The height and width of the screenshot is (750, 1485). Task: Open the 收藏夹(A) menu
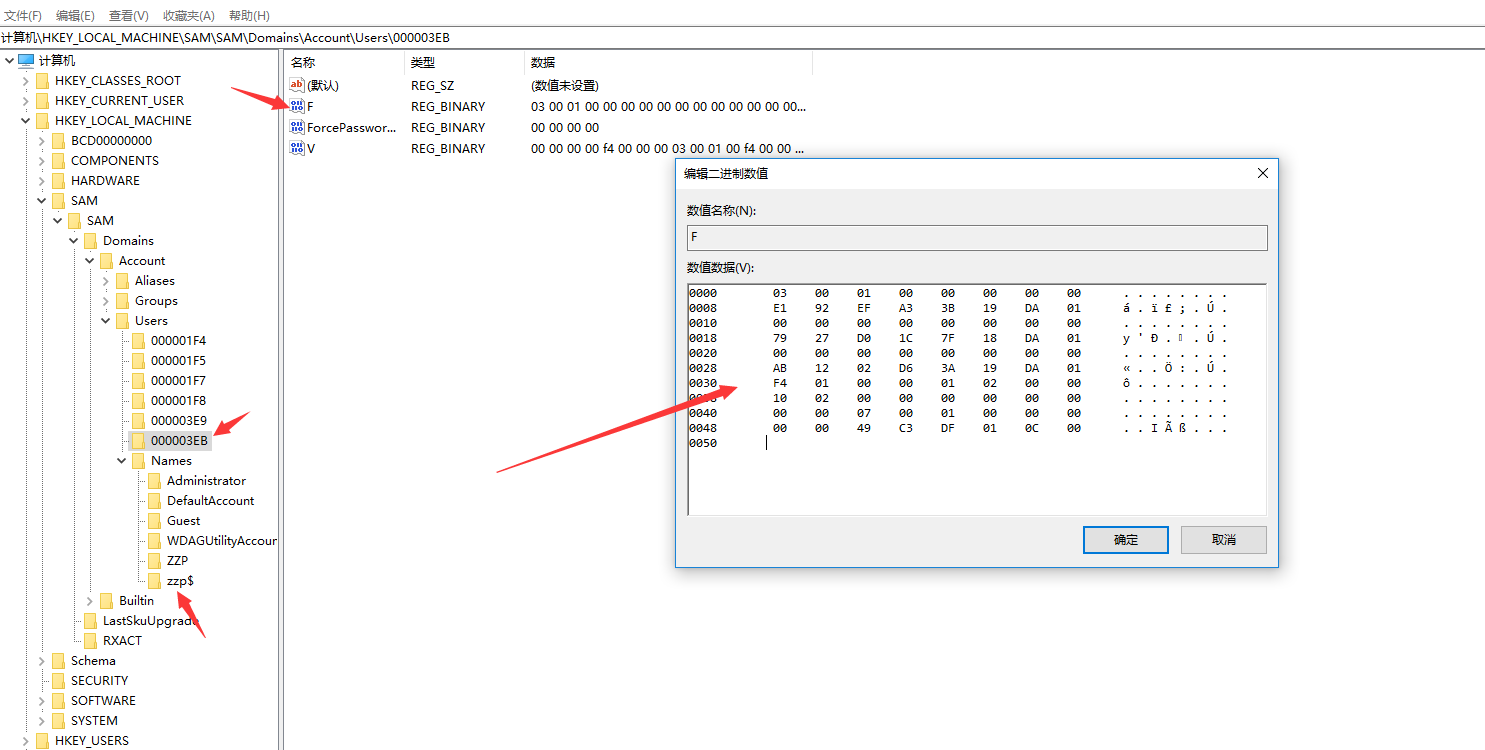[189, 16]
